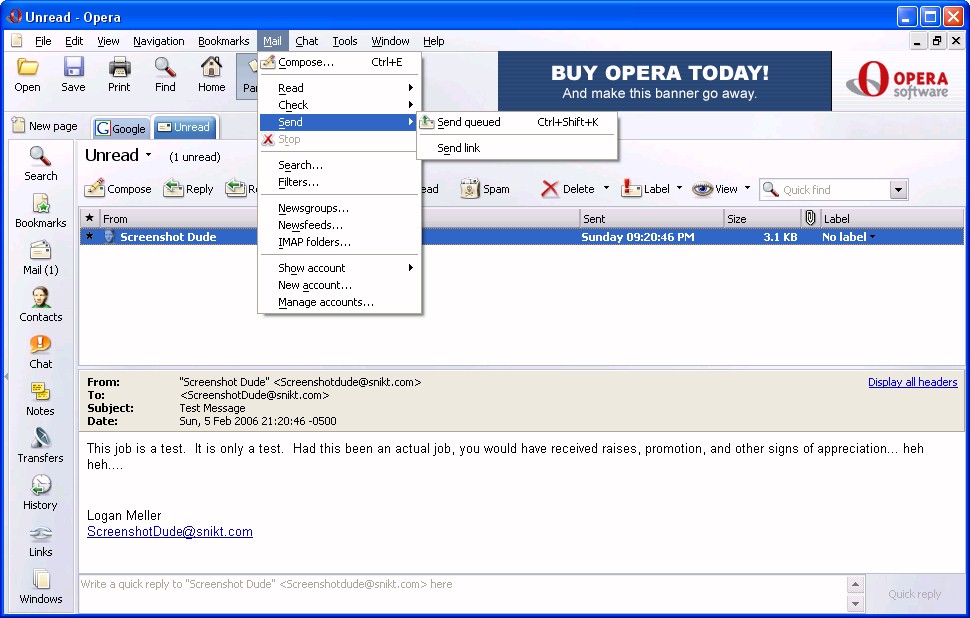Switch to the Google tab
The width and height of the screenshot is (970, 618).
click(121, 128)
